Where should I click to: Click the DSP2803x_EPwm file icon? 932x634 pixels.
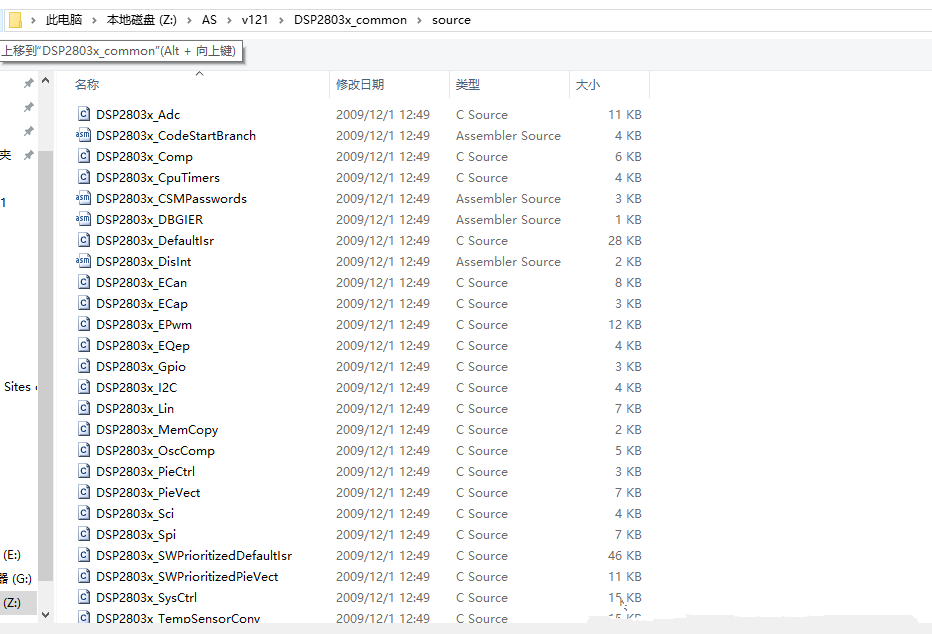pyautogui.click(x=84, y=324)
